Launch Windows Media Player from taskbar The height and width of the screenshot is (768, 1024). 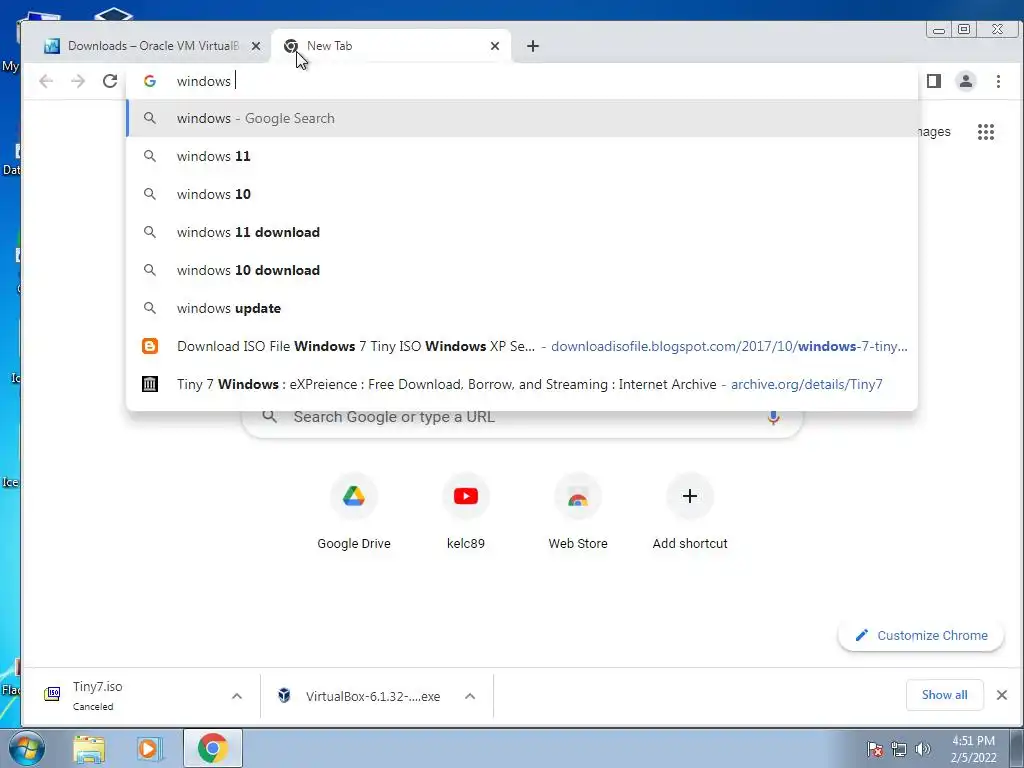point(149,749)
